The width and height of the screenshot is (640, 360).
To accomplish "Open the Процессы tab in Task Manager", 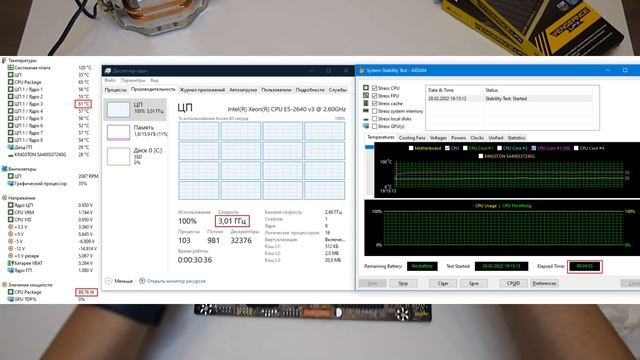I will [116, 90].
